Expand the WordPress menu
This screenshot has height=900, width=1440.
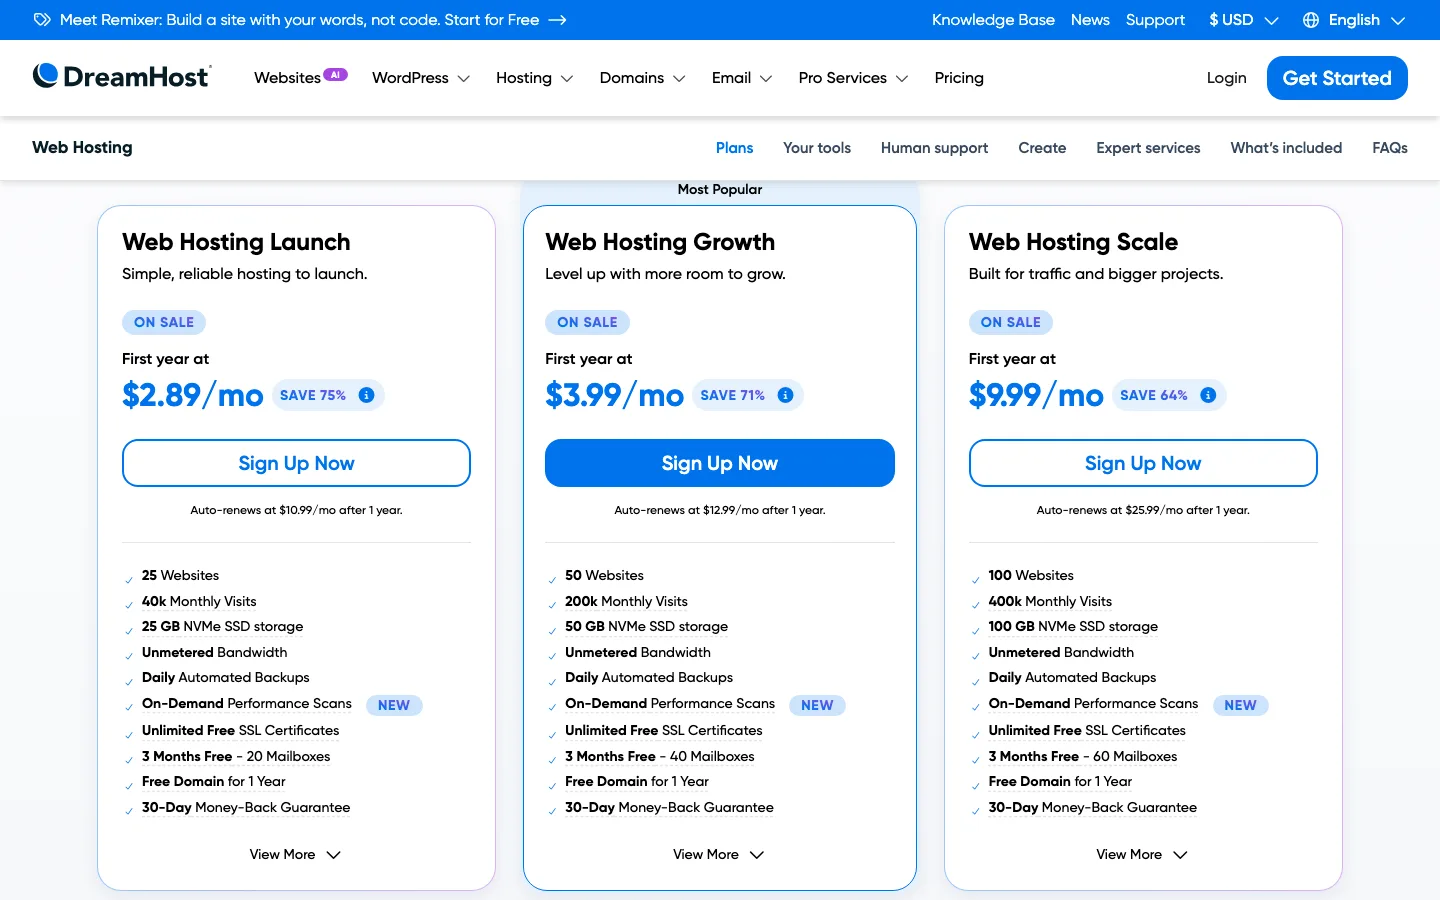[421, 78]
